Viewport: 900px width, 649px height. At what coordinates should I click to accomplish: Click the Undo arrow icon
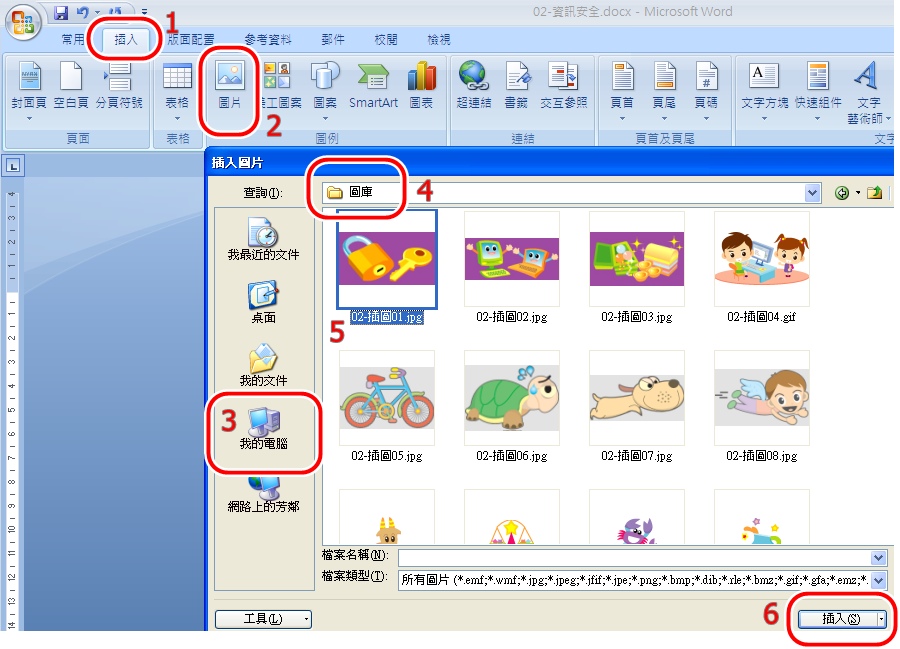83,12
